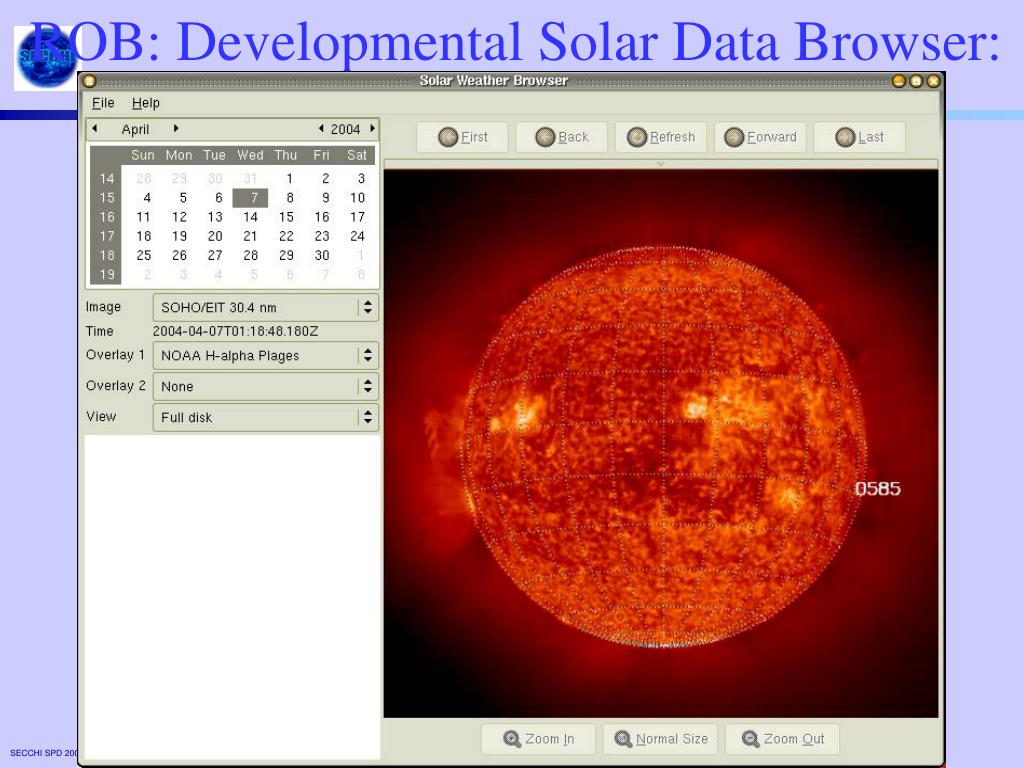The width and height of the screenshot is (1024, 768).
Task: Click week number 16 in the calendar
Action: click(x=106, y=217)
